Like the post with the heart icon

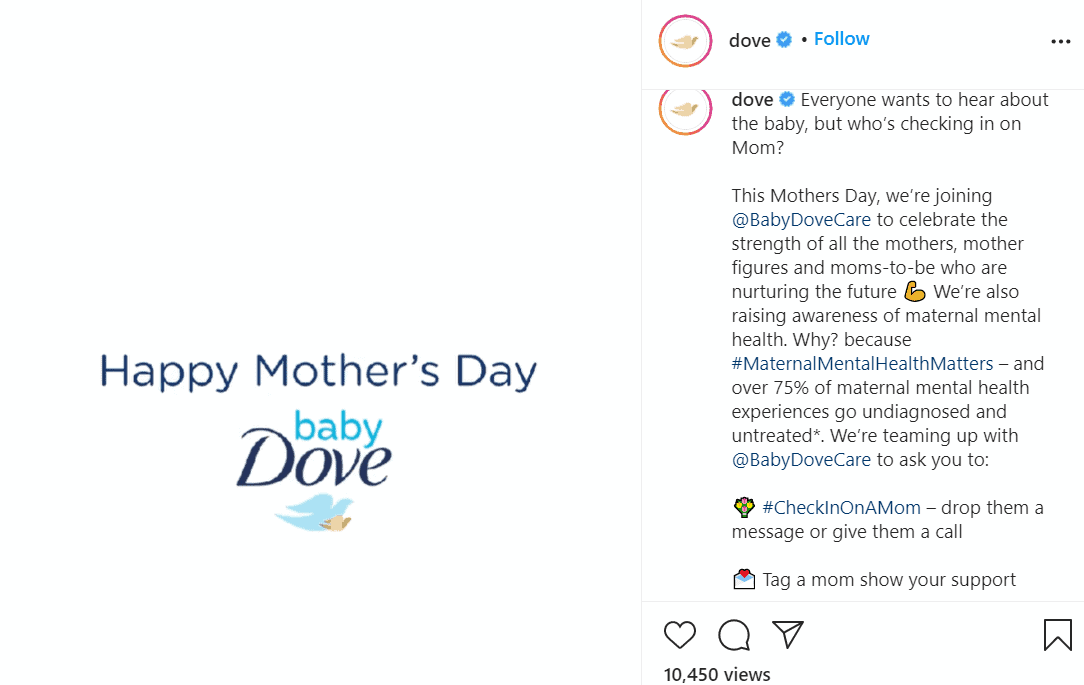point(680,635)
